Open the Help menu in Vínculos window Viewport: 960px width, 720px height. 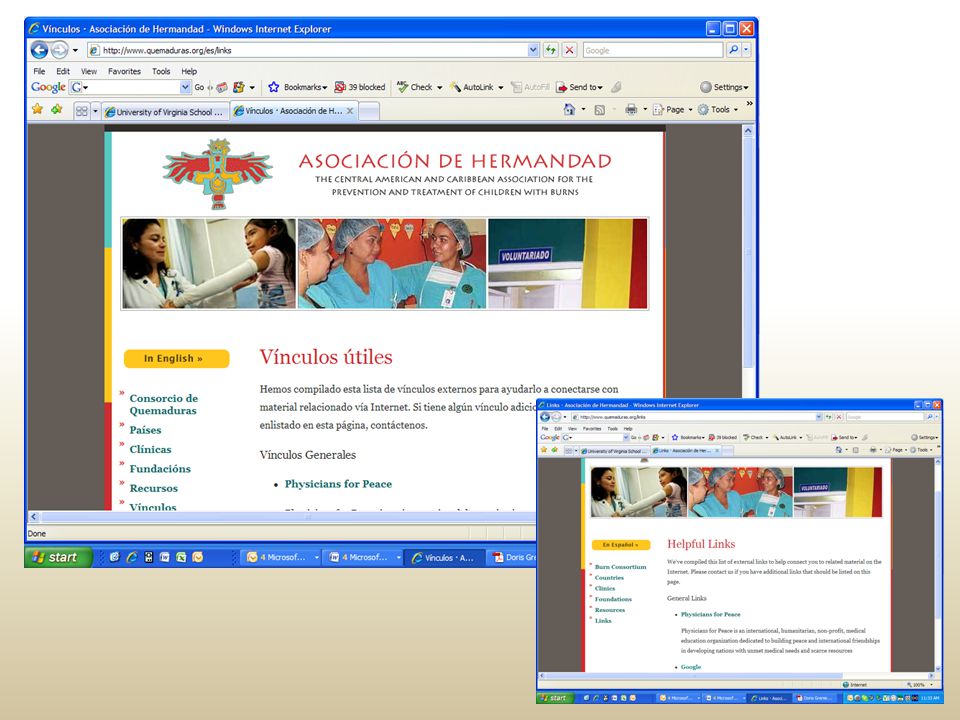(x=189, y=71)
